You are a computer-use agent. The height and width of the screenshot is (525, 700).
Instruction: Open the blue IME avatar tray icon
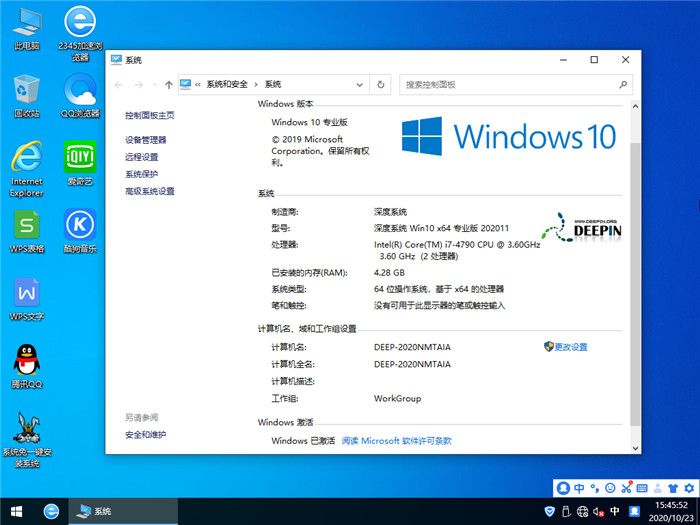pos(634,512)
